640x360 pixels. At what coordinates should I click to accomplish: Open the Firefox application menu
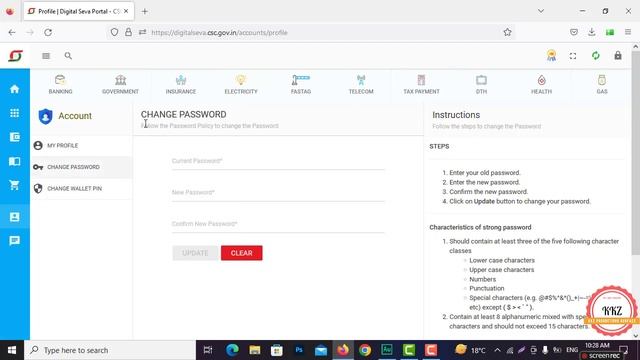pos(628,32)
